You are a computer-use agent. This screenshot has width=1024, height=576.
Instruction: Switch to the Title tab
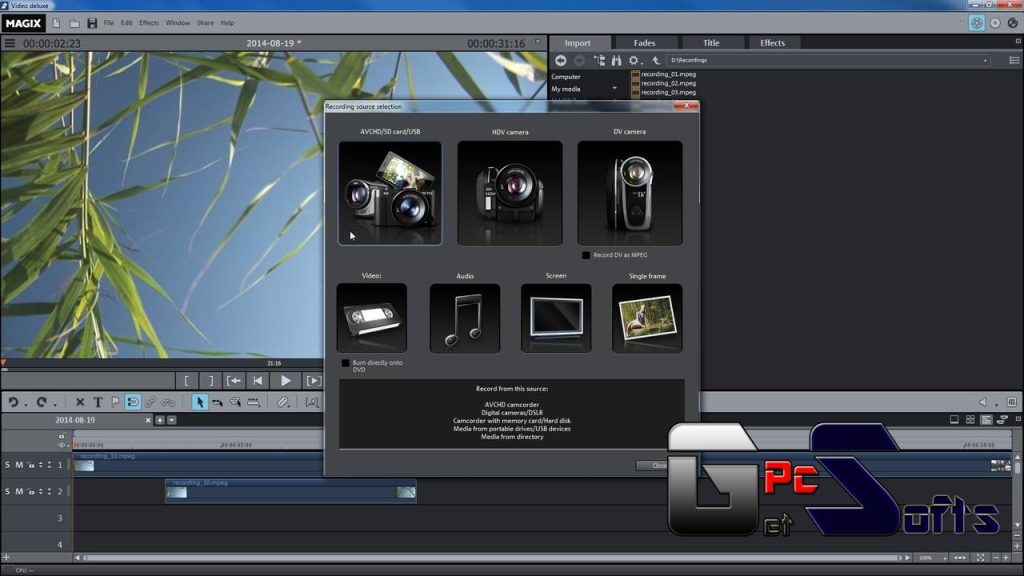[711, 43]
